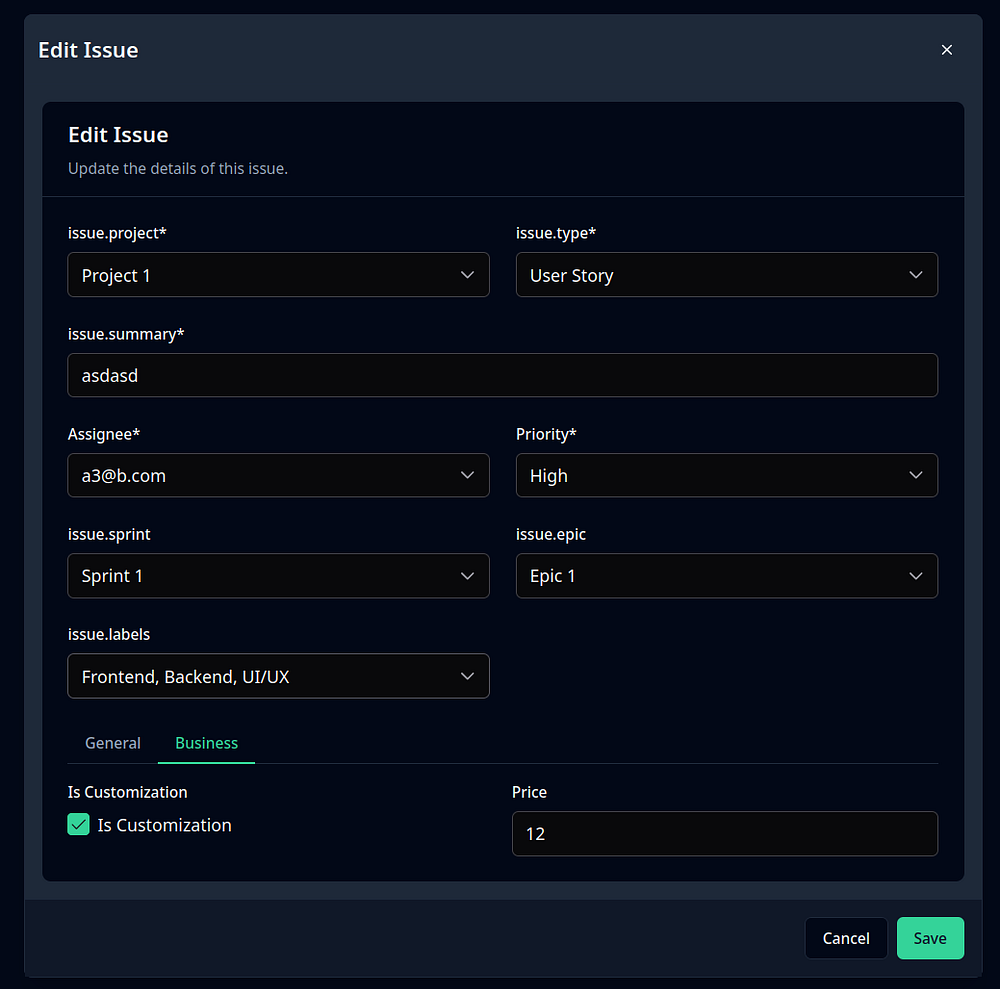Click chevron arrow on Priority dropdown
Viewport: 1000px width, 989px height.
point(915,475)
